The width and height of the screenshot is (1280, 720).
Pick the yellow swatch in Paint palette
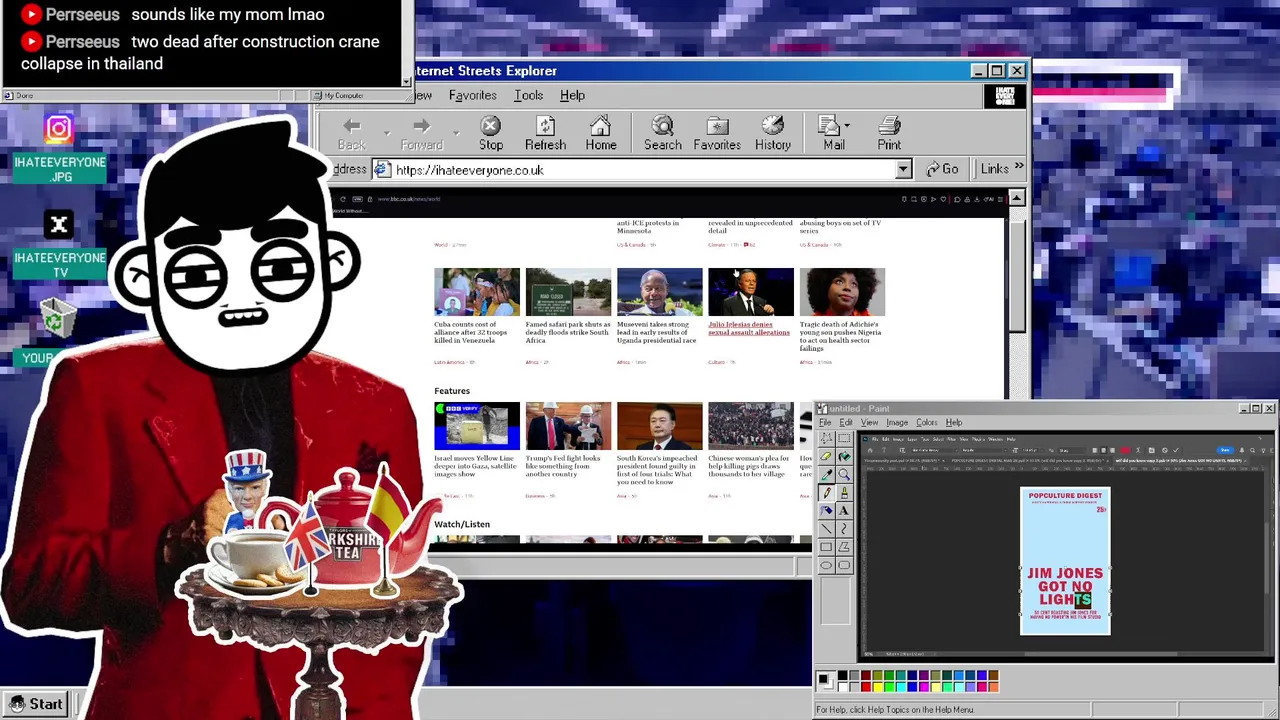[x=877, y=686]
